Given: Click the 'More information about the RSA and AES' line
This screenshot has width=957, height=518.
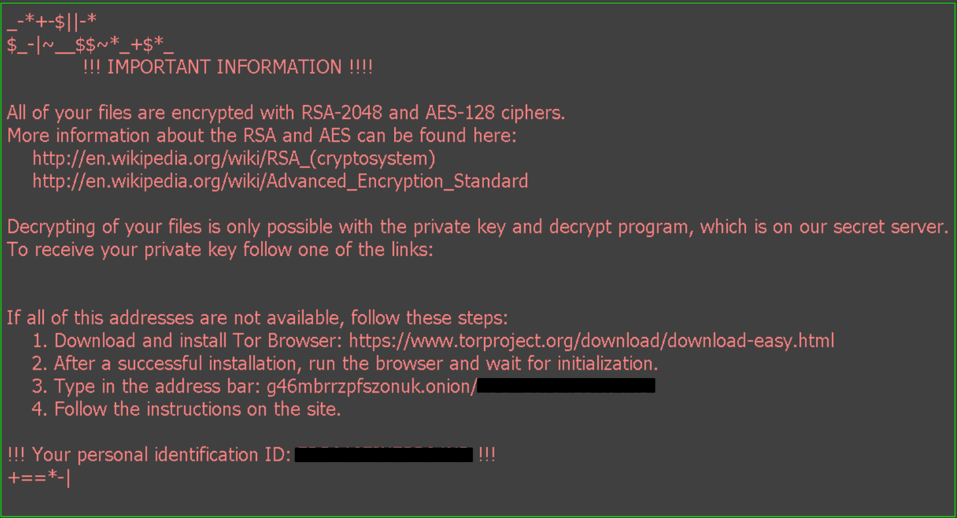Looking at the screenshot, I should [x=261, y=135].
